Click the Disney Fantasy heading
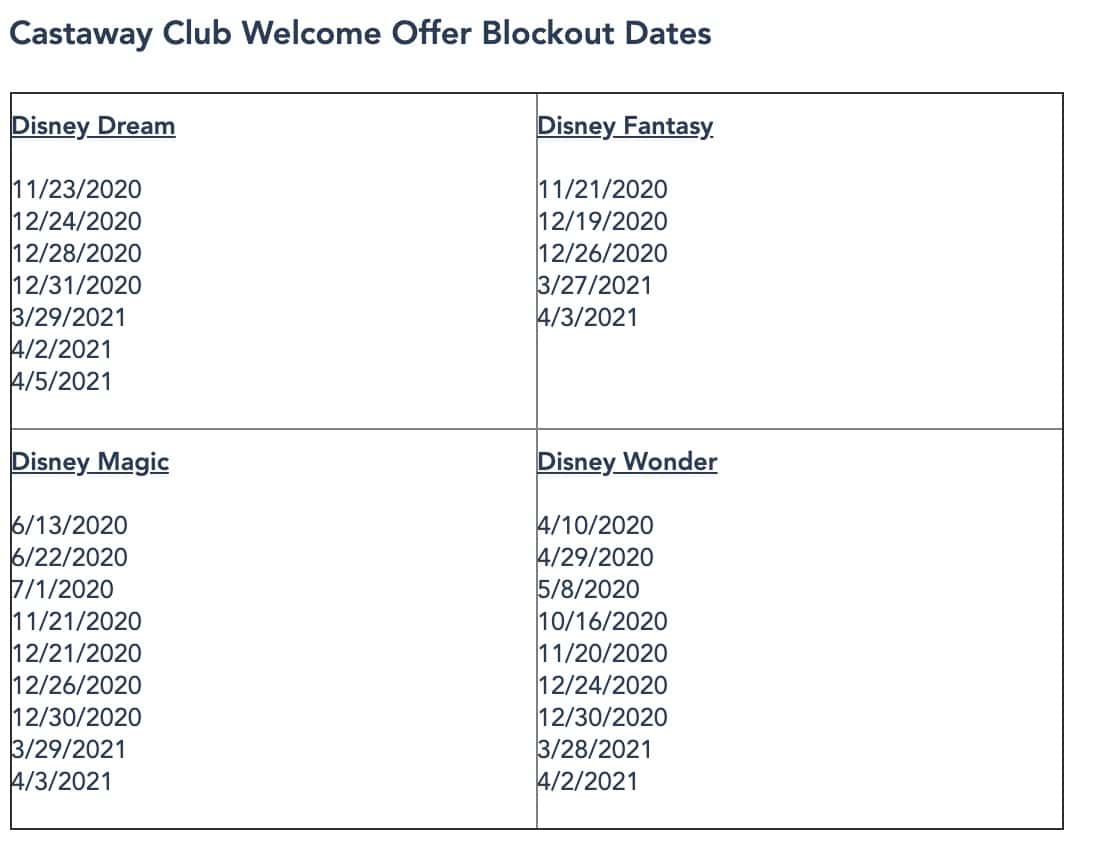Image resolution: width=1094 pixels, height=858 pixels. point(625,126)
